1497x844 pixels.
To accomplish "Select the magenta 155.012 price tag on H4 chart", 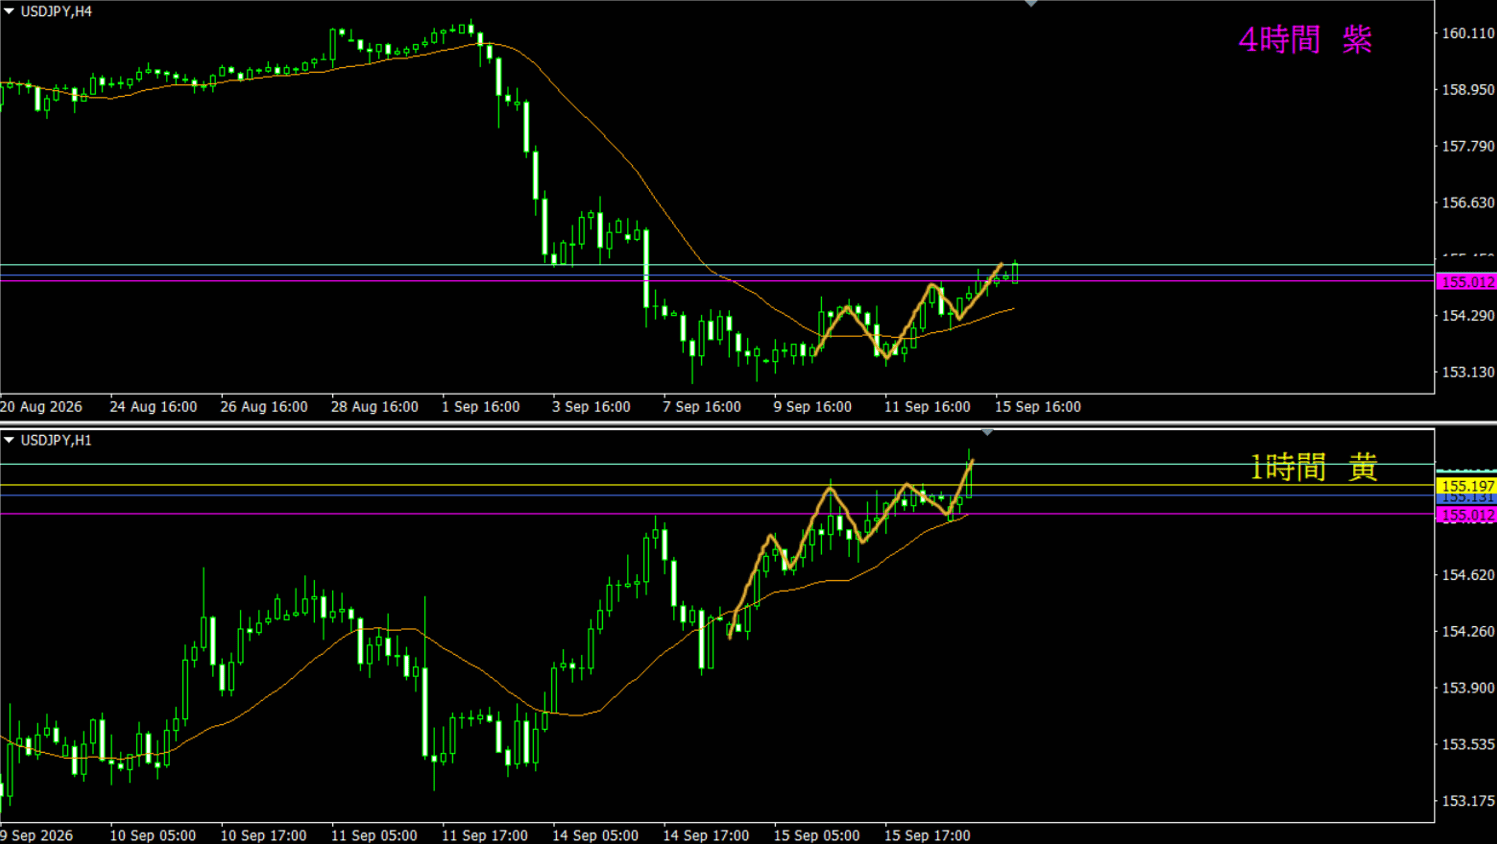I will (x=1466, y=282).
